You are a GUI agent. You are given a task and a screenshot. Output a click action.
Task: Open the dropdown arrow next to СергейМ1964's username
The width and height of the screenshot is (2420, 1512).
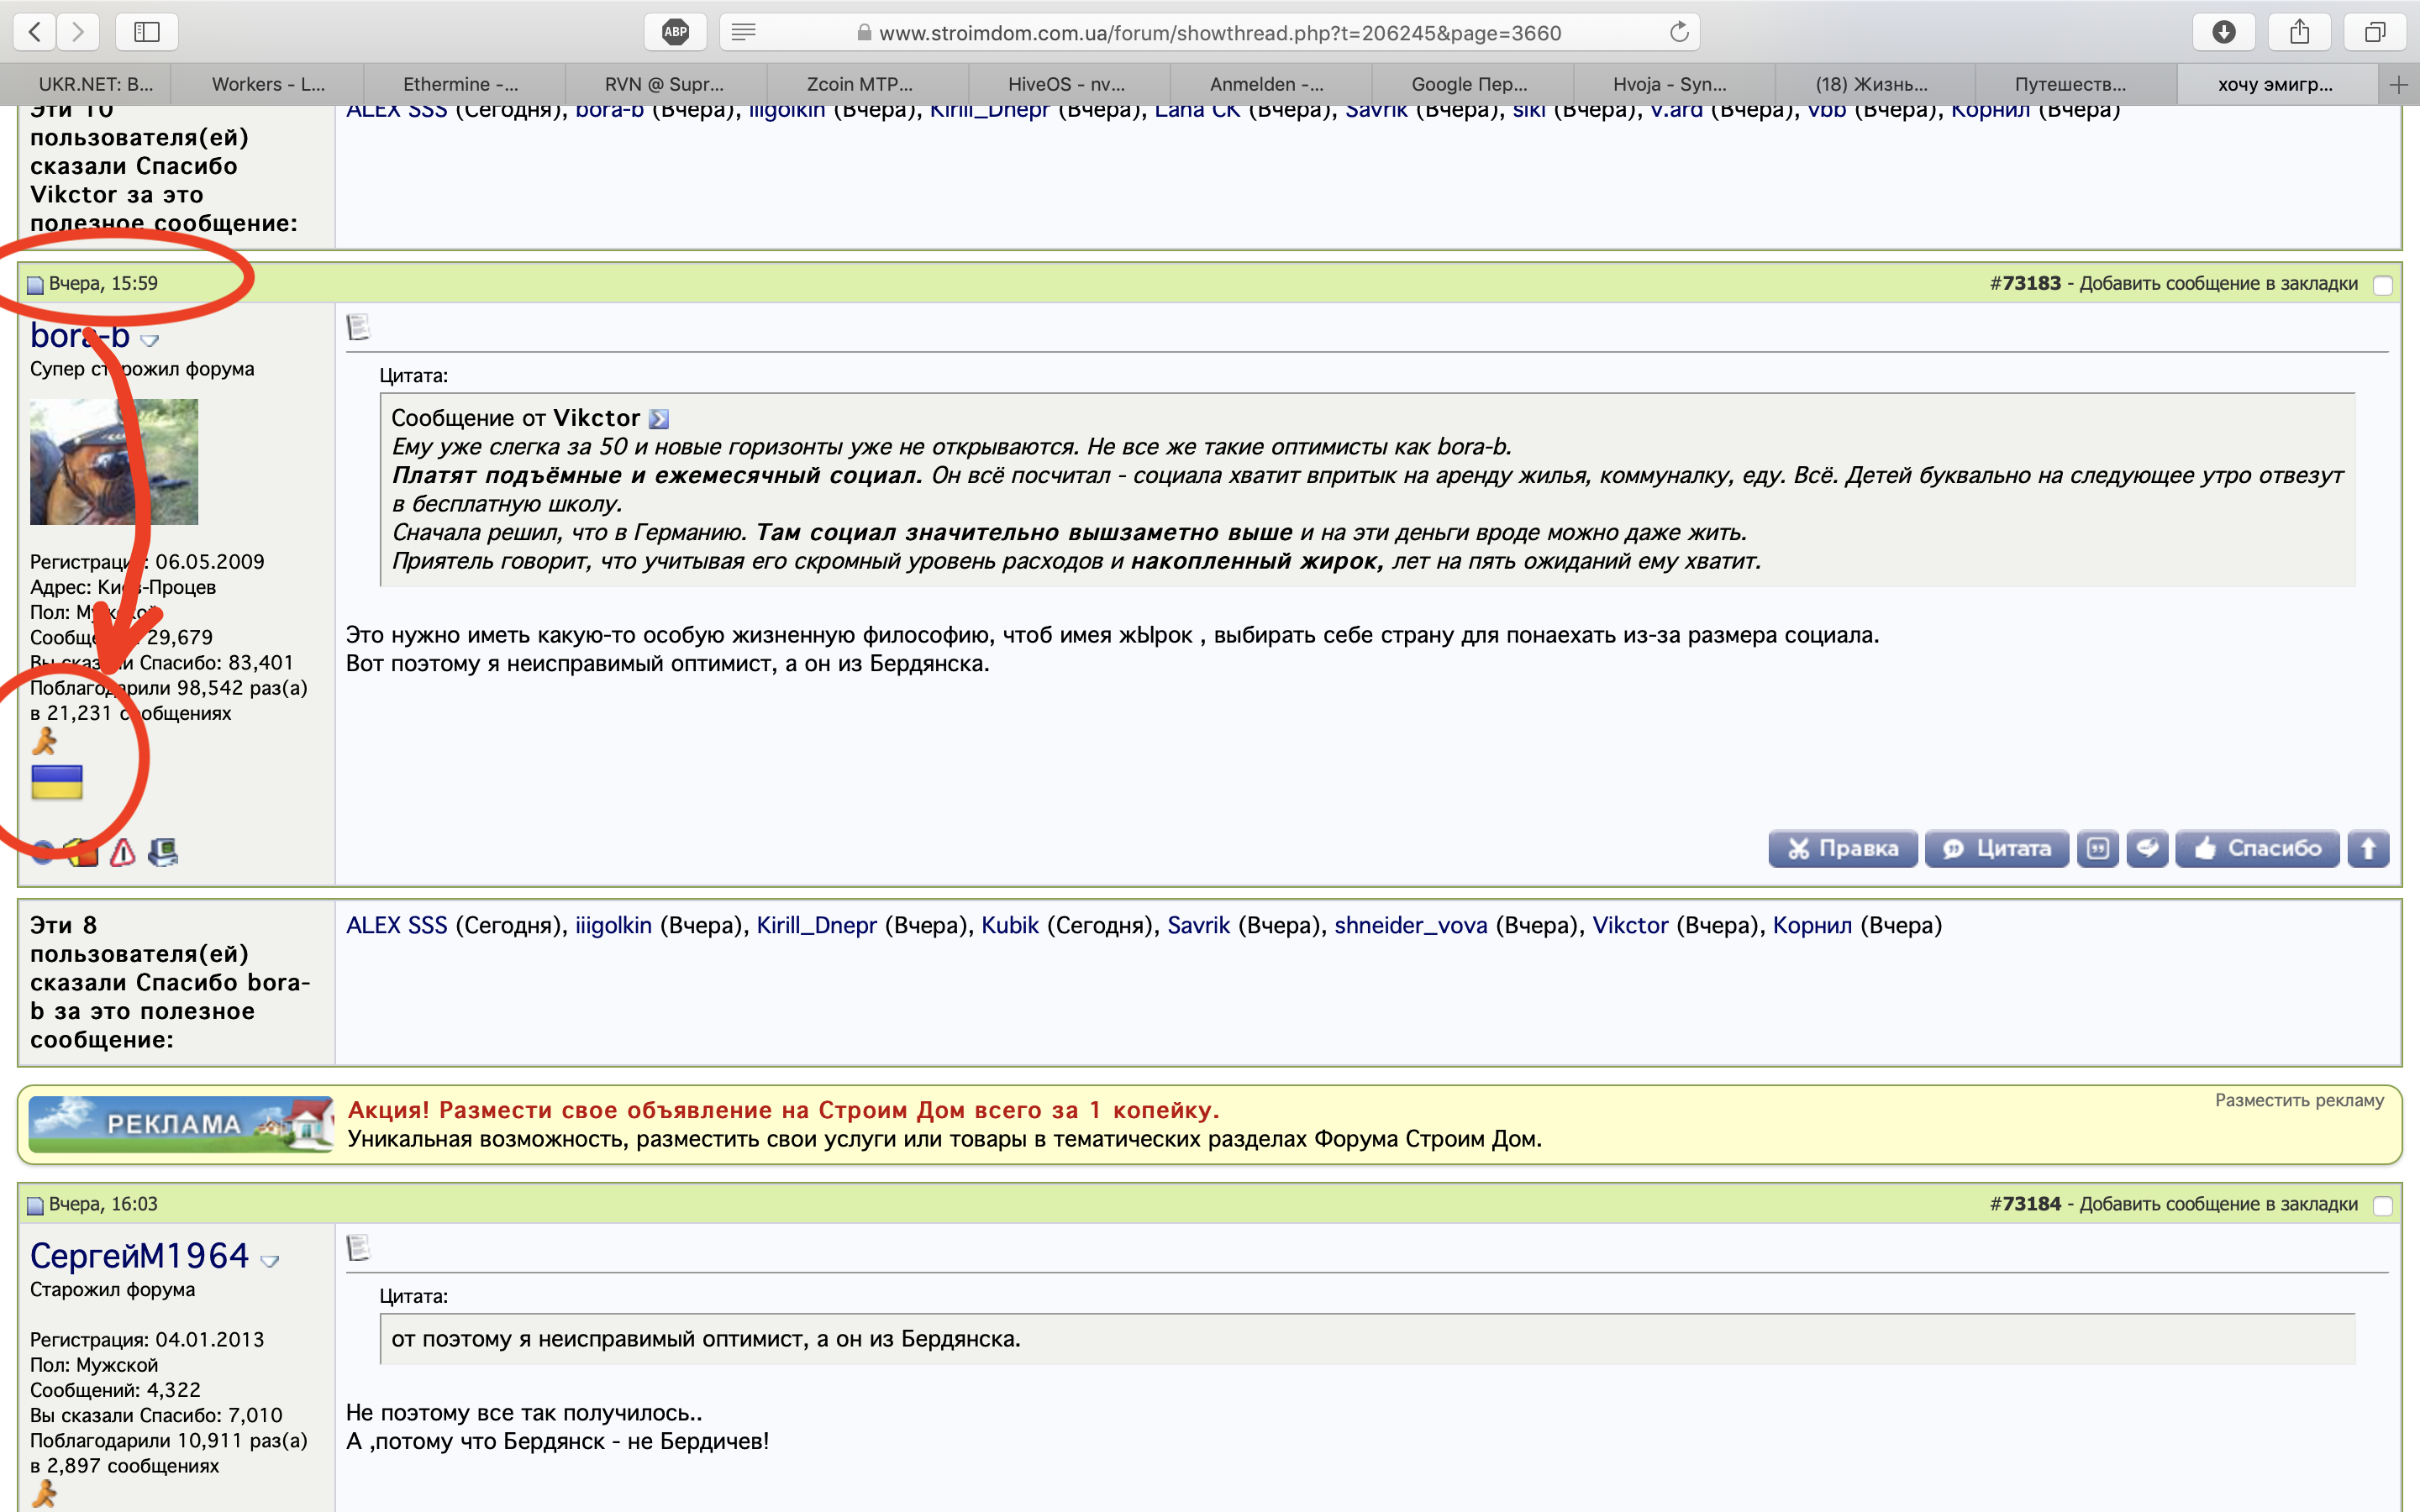tap(269, 1261)
